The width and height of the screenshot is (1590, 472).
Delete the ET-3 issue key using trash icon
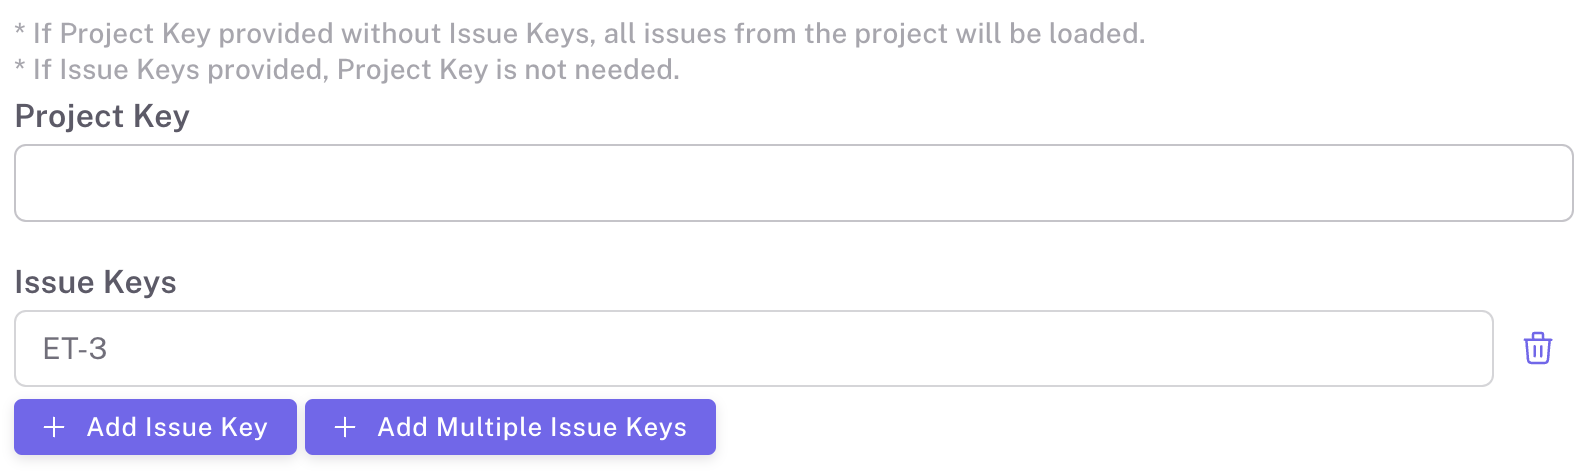click(1537, 349)
